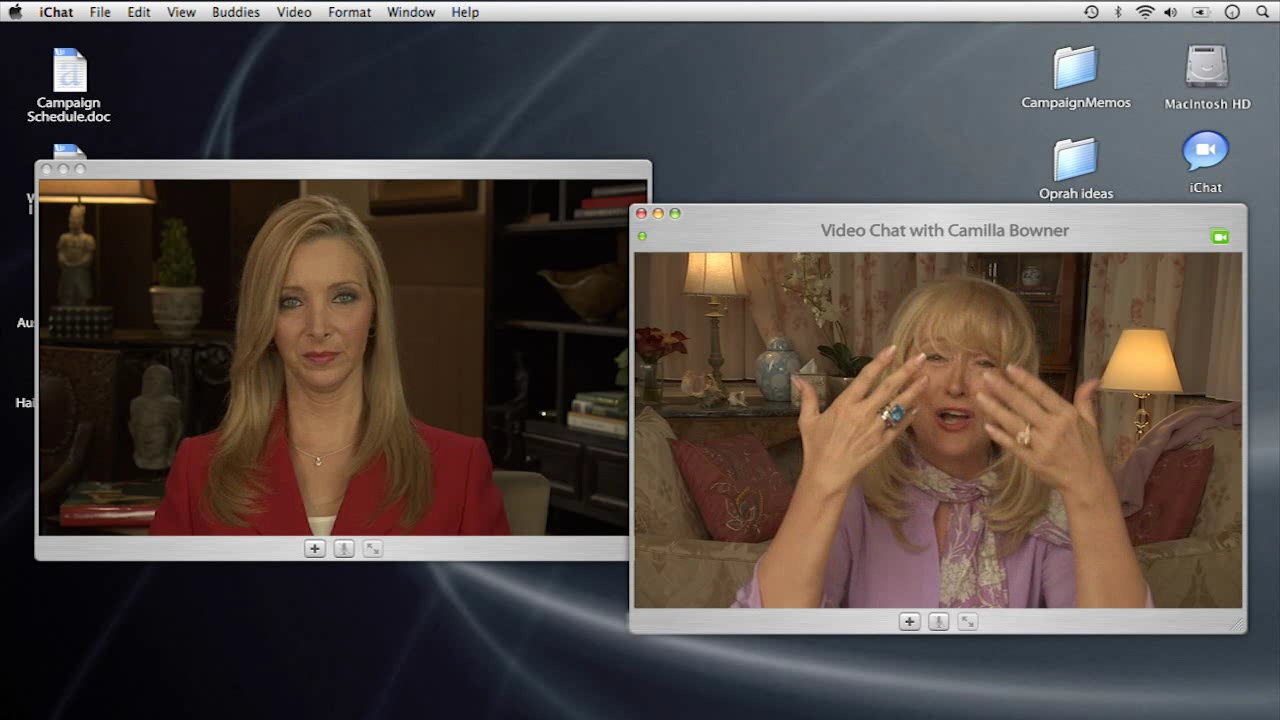Image resolution: width=1280 pixels, height=720 pixels.
Task: Select the CampaignMemos folder
Action: (x=1076, y=68)
